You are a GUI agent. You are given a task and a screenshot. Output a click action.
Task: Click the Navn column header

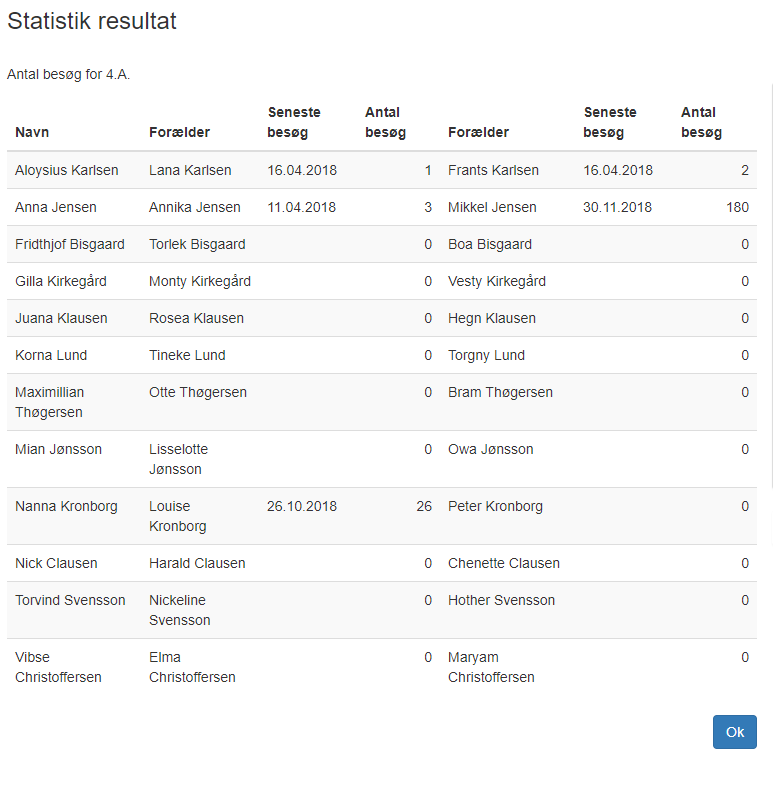pyautogui.click(x=32, y=132)
